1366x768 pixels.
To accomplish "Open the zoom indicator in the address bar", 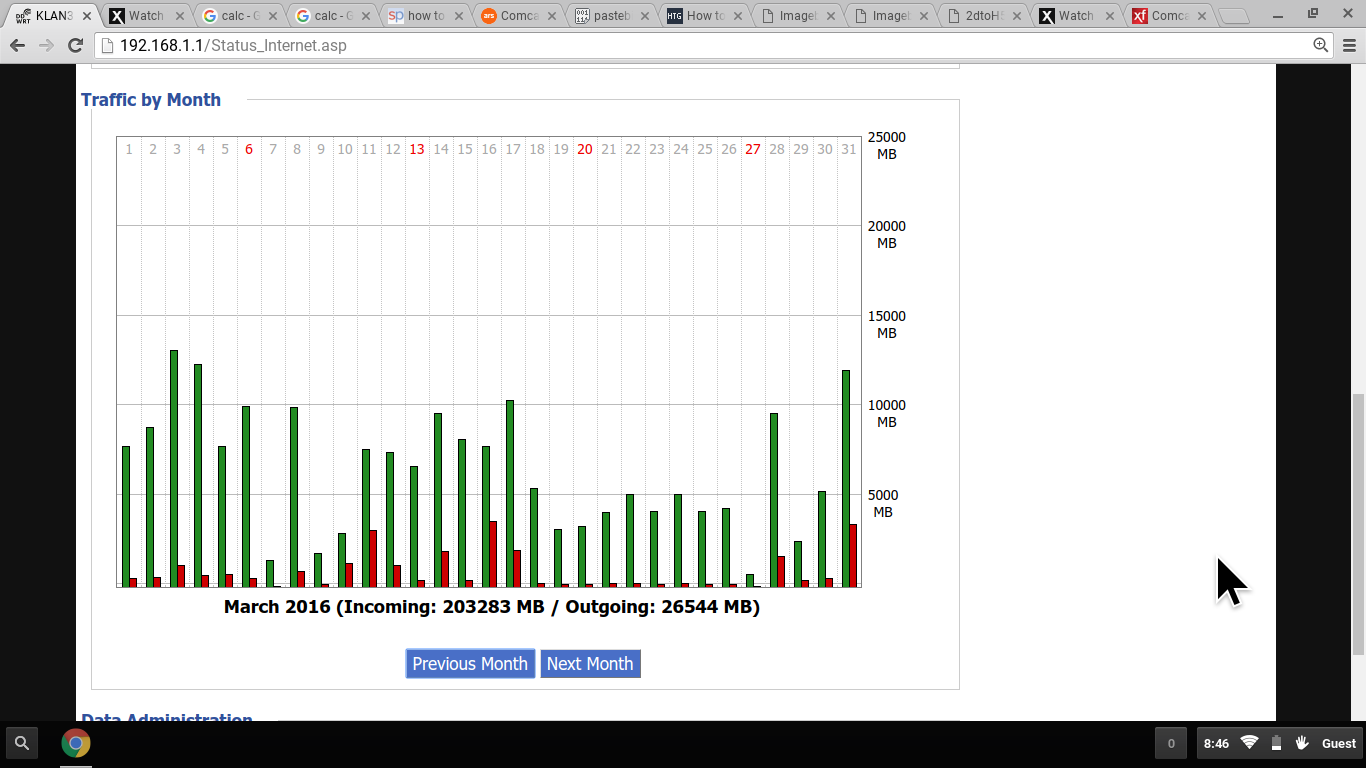I will [x=1321, y=45].
